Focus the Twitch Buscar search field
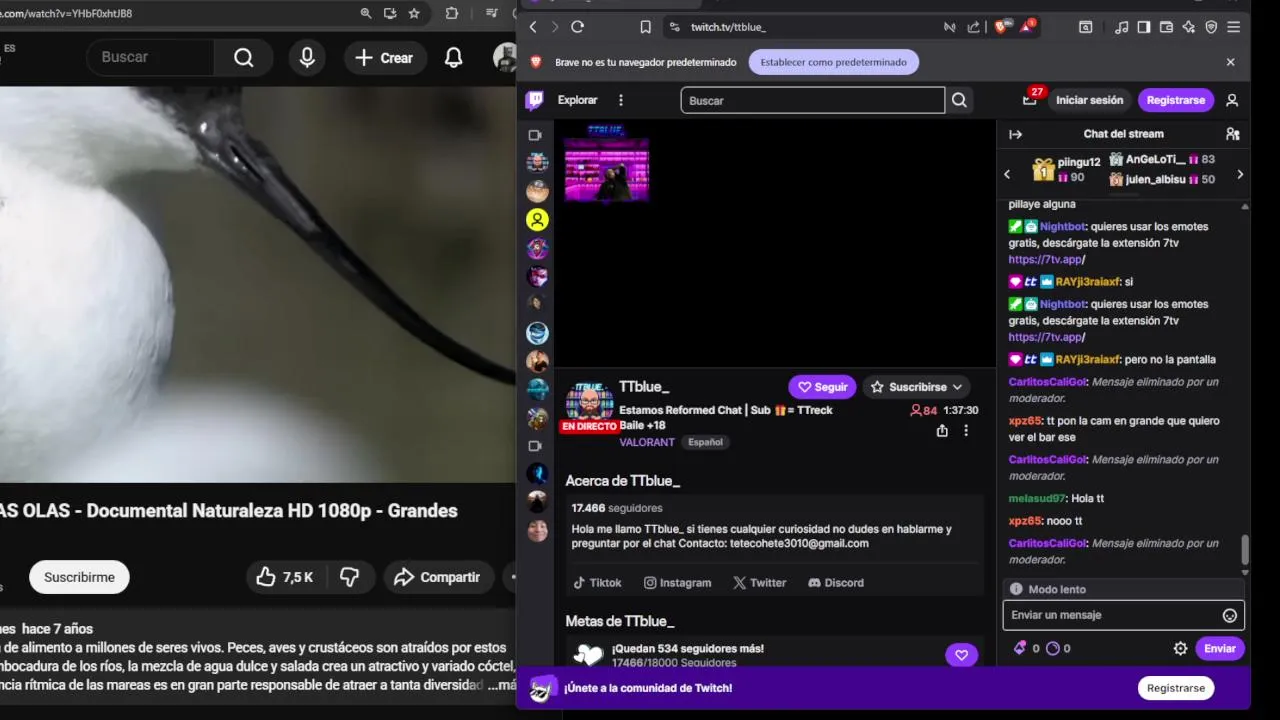 tap(812, 100)
